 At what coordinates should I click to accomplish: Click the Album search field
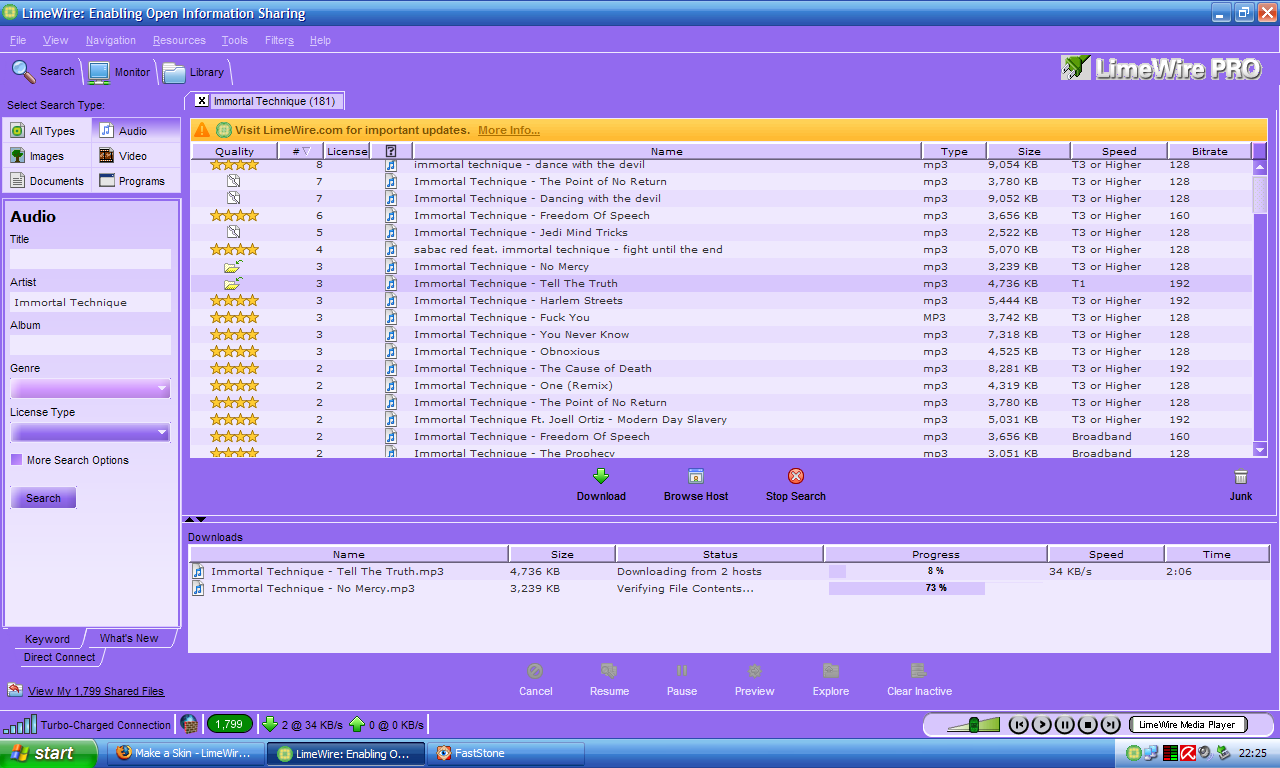tap(90, 345)
